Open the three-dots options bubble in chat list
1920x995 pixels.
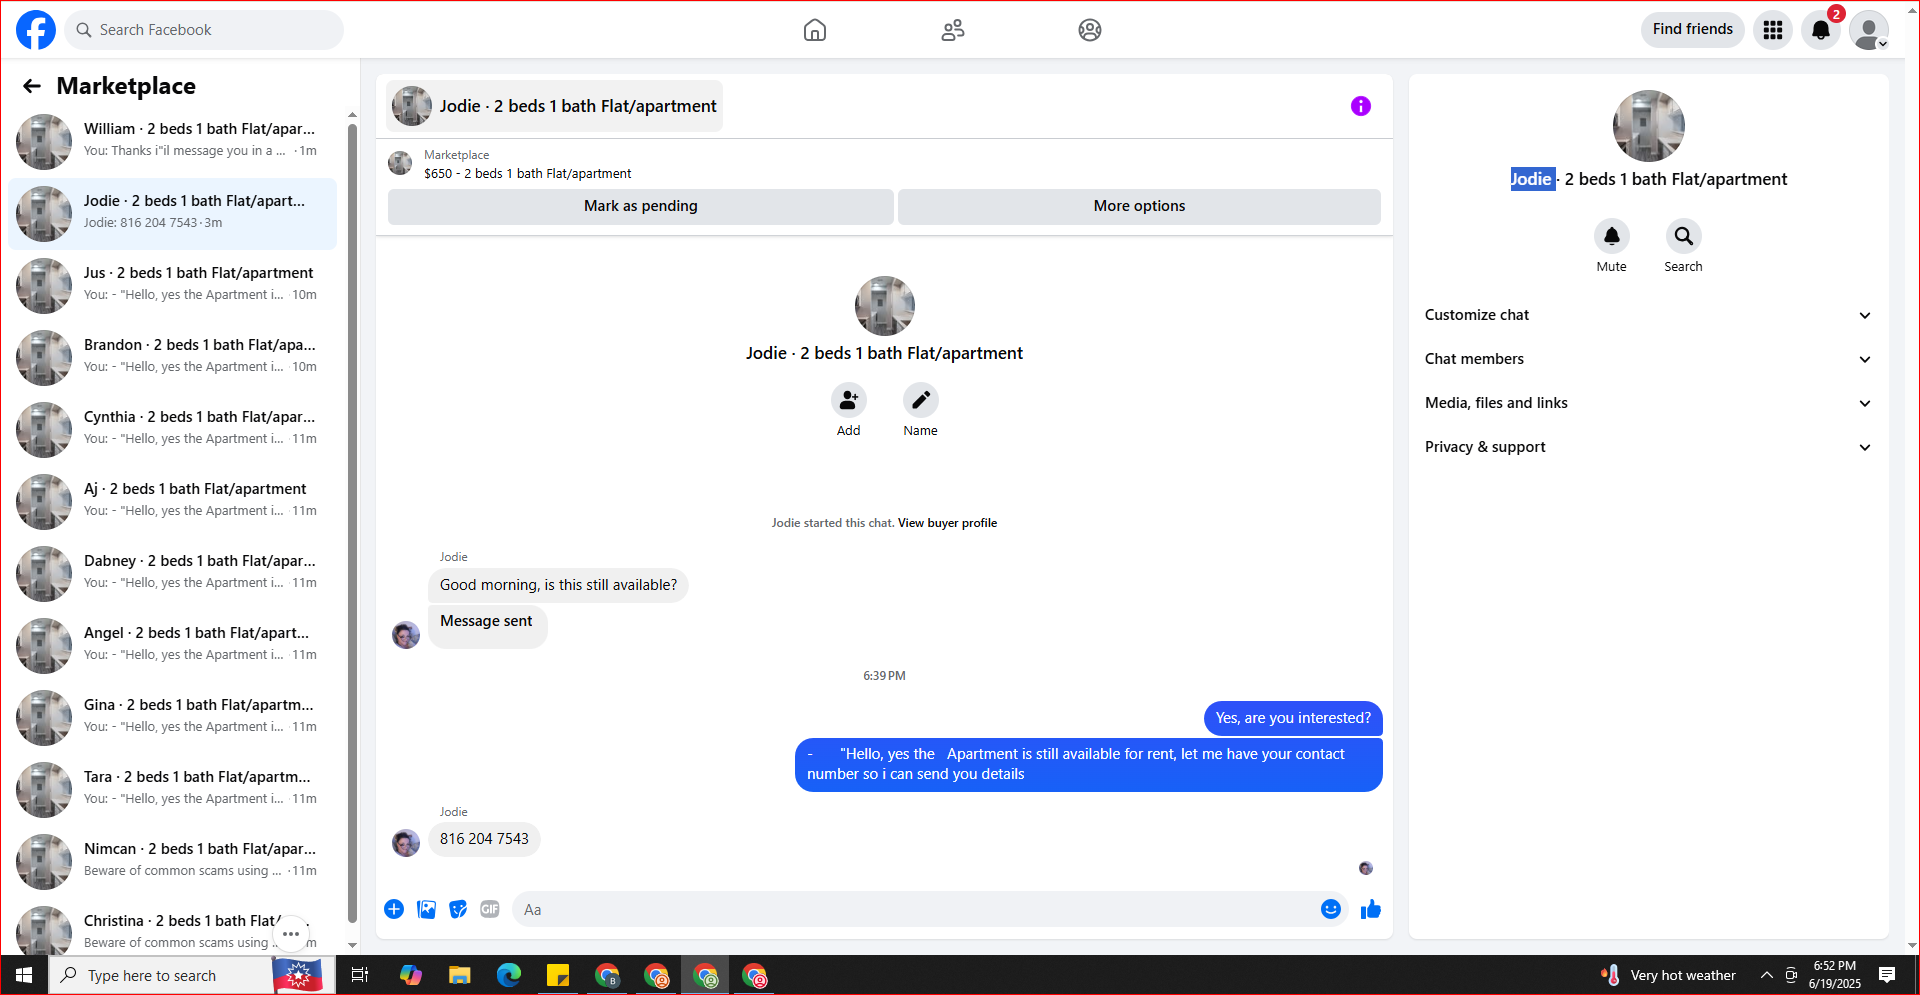[x=291, y=934]
